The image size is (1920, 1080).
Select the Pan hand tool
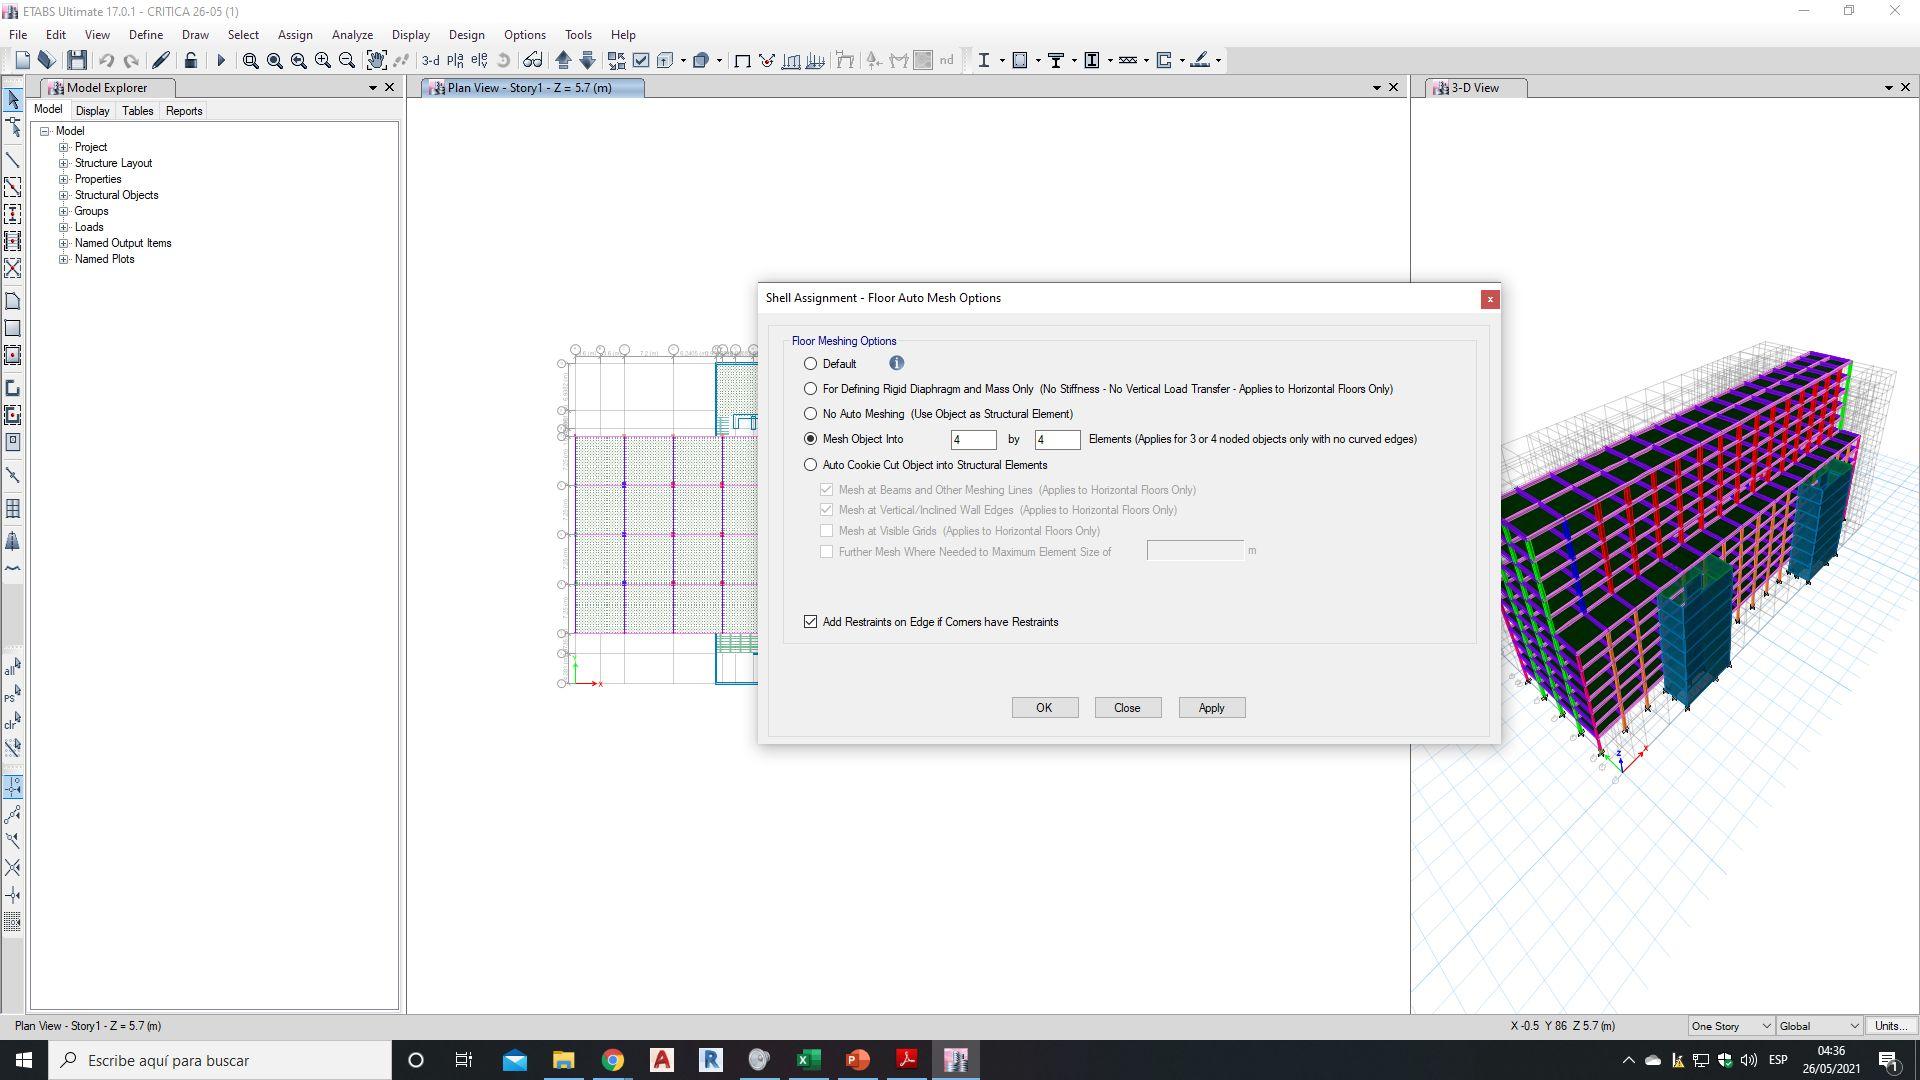376,61
